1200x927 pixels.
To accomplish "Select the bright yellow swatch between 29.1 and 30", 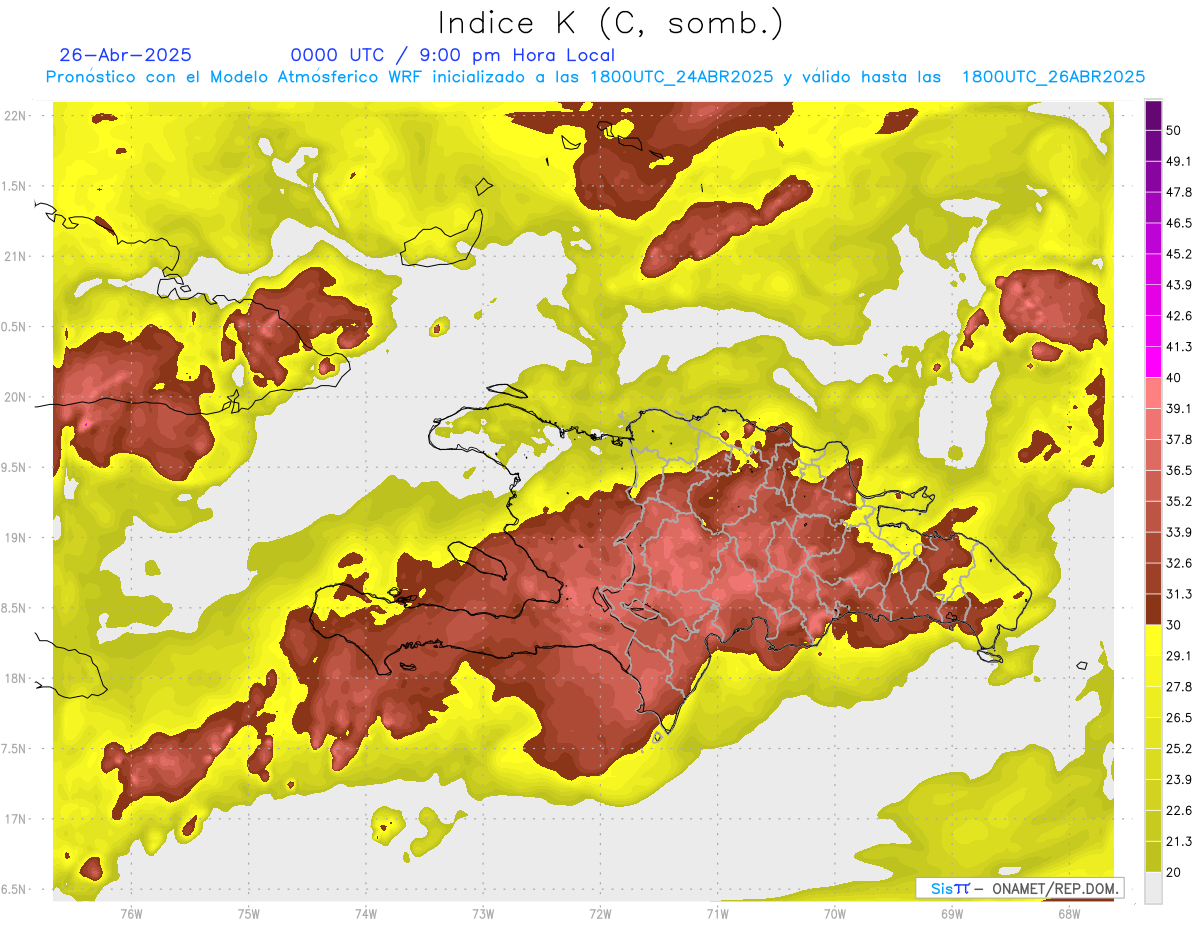I will click(x=1153, y=640).
